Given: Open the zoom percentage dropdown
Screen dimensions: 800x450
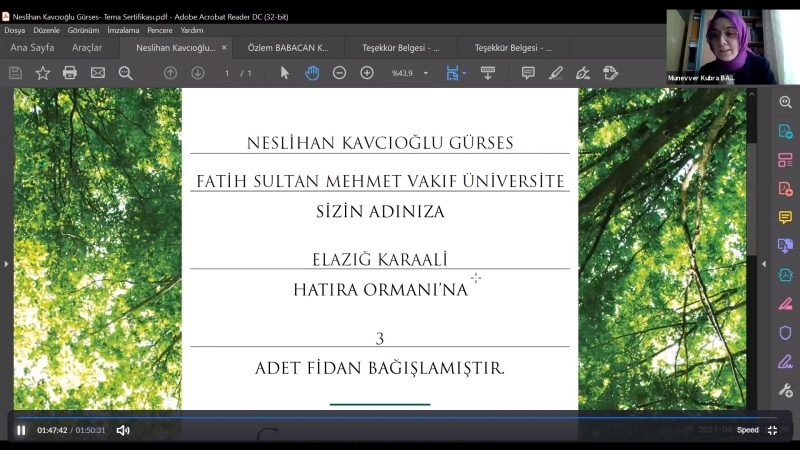Looking at the screenshot, I should tap(425, 73).
